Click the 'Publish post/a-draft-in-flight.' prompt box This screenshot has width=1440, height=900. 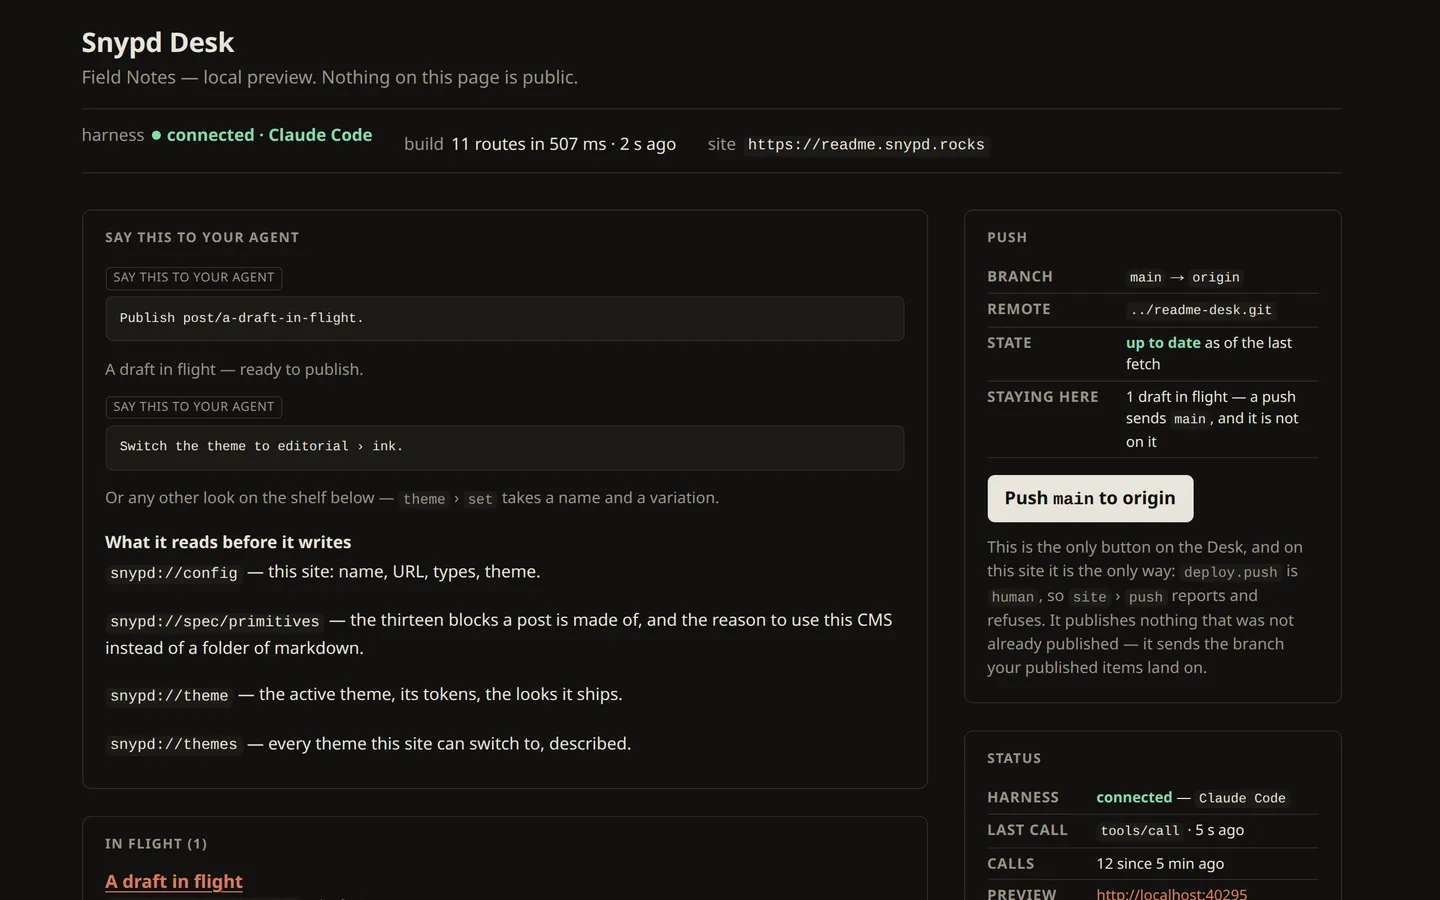505,318
